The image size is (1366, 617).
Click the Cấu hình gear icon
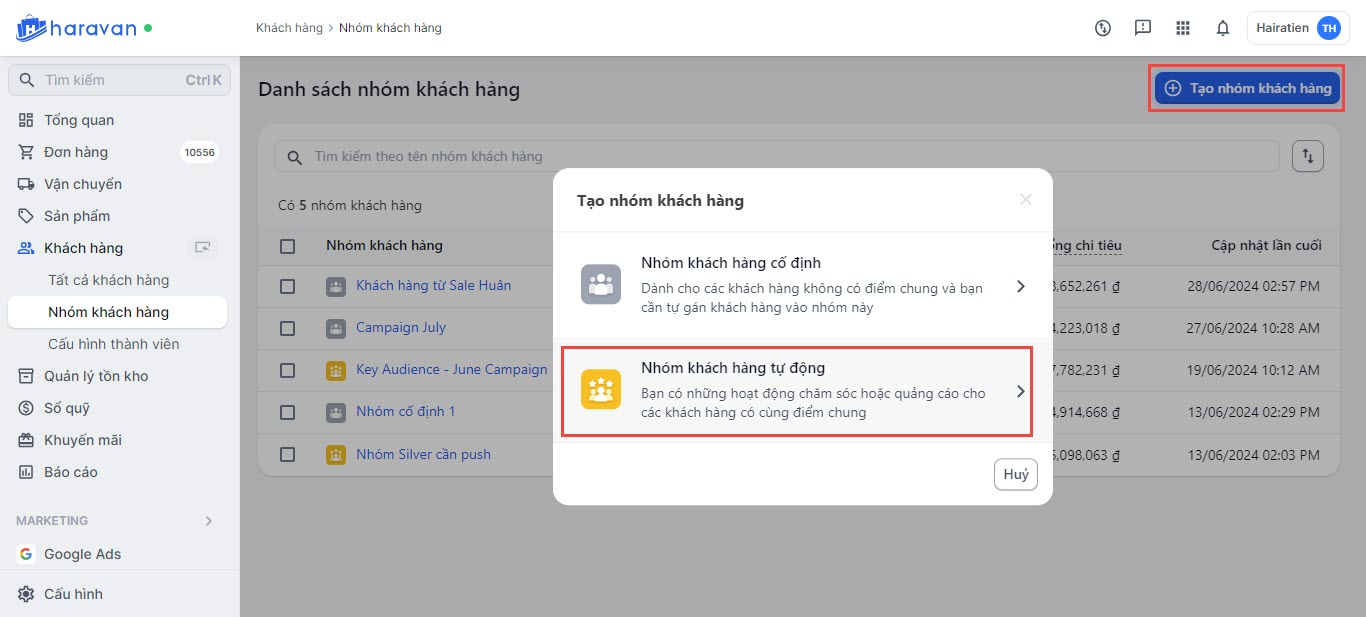point(26,594)
